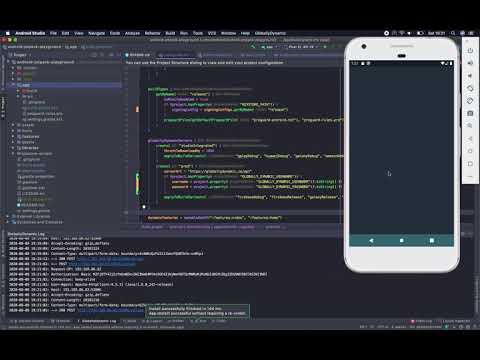This screenshot has width=480, height=360.
Task: Open the last 200 POST log URL
Action: 111,310
